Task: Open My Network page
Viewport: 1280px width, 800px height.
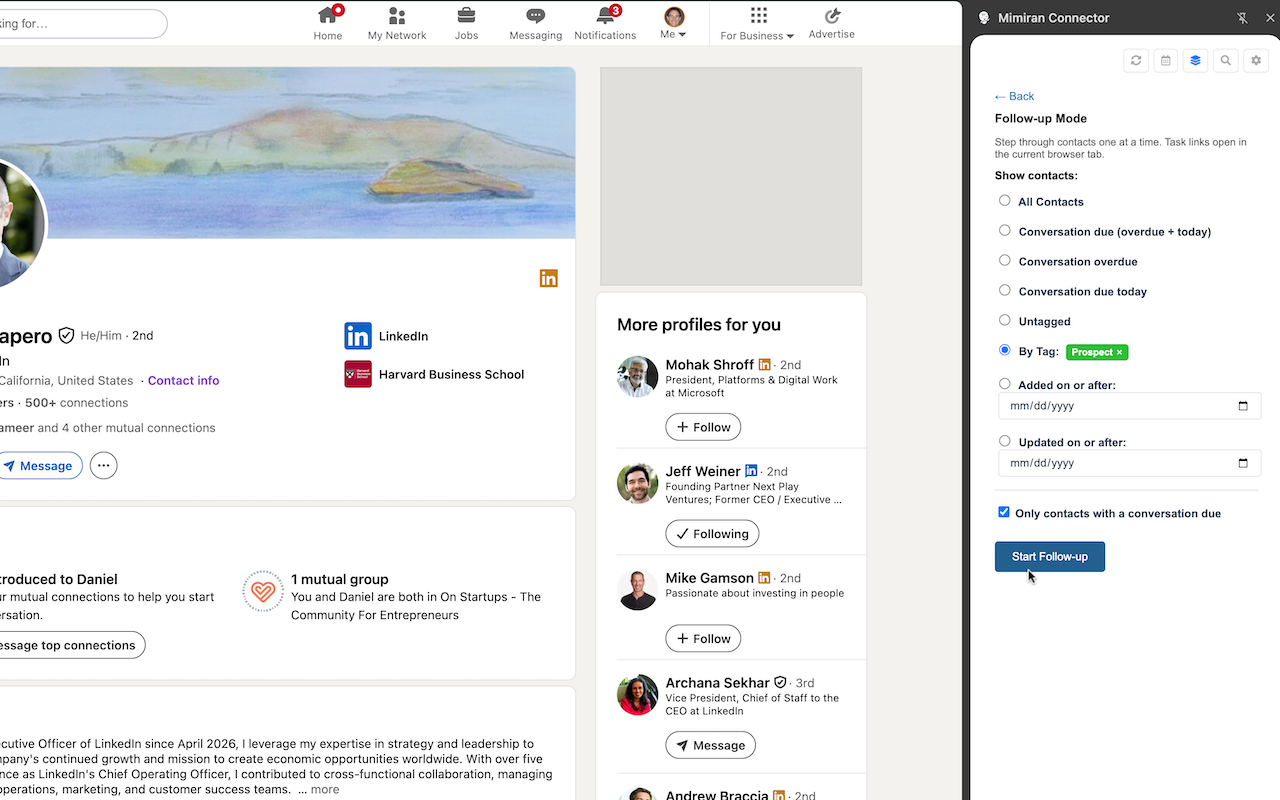Action: (x=397, y=24)
